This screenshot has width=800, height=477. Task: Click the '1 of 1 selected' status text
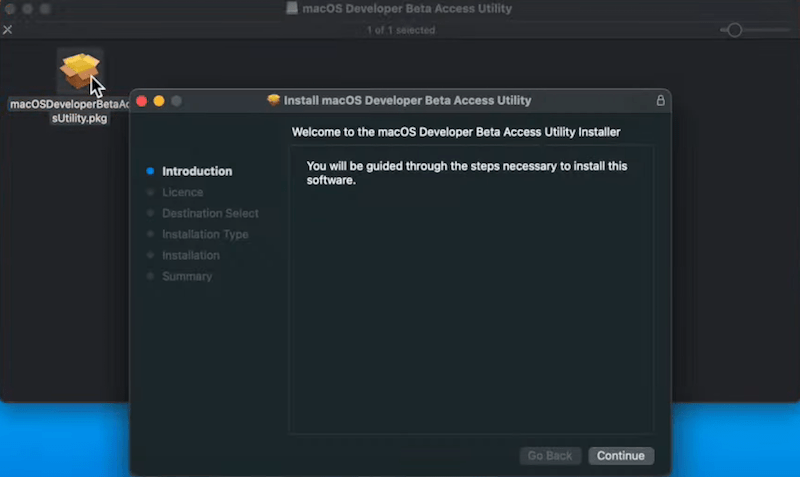[401, 30]
